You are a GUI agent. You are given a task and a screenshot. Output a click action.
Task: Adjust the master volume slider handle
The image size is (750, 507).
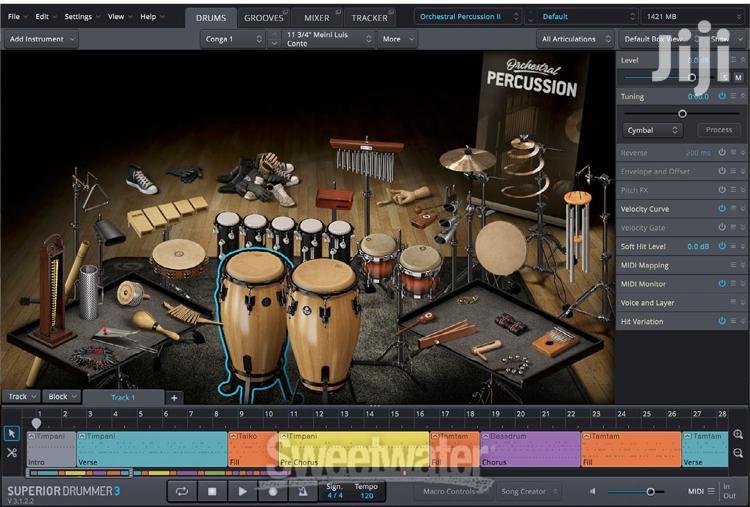[651, 491]
